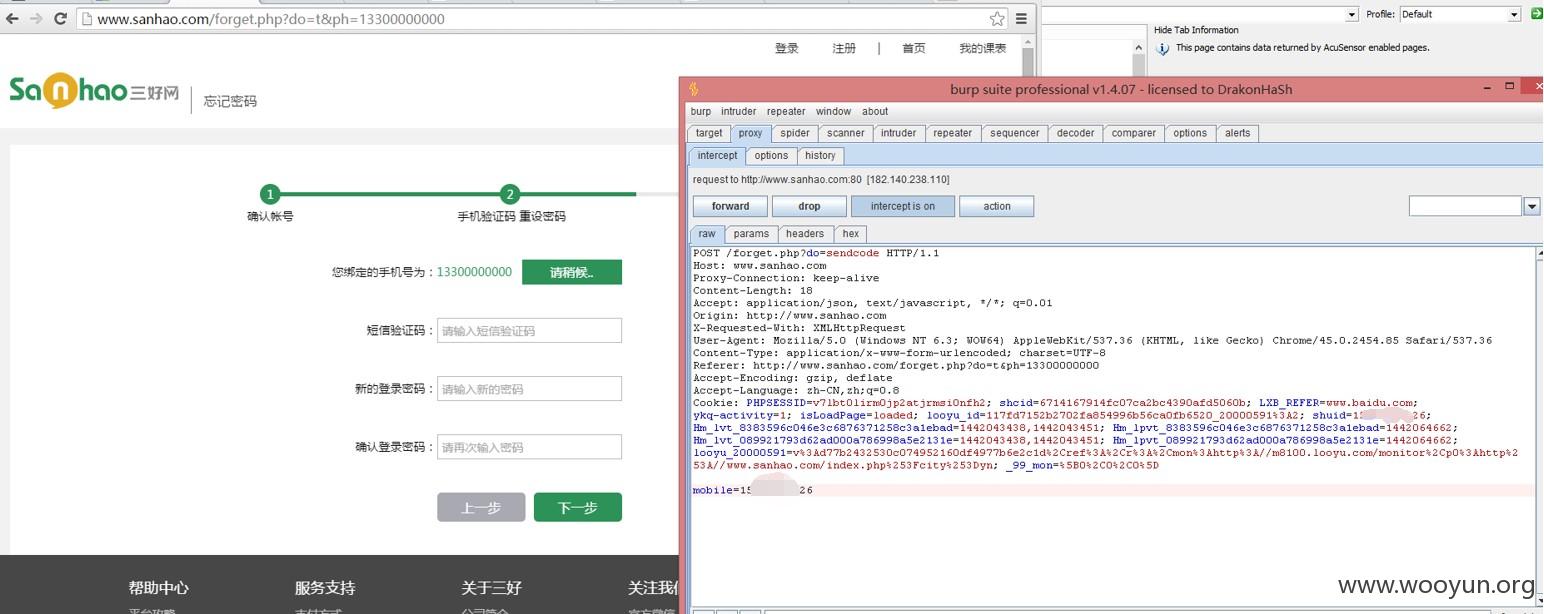Click the green Start arrow beside Profile

click(x=1536, y=14)
